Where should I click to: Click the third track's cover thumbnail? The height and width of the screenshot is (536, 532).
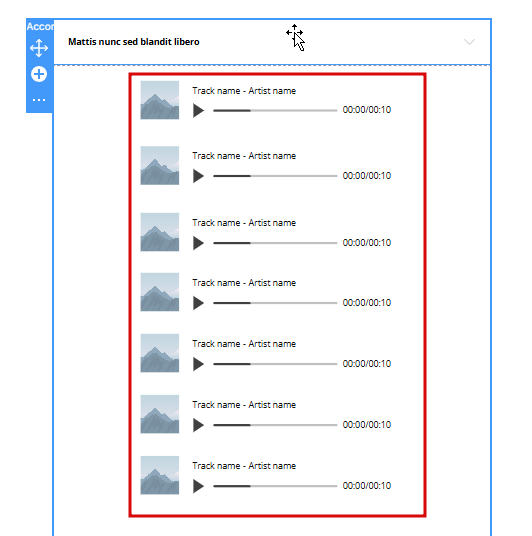coord(160,232)
